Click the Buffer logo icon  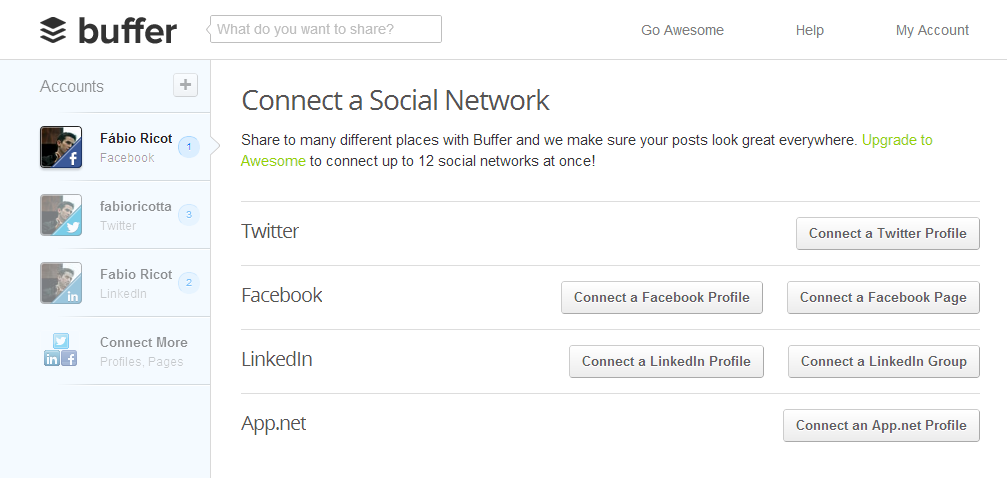pyautogui.click(x=53, y=30)
